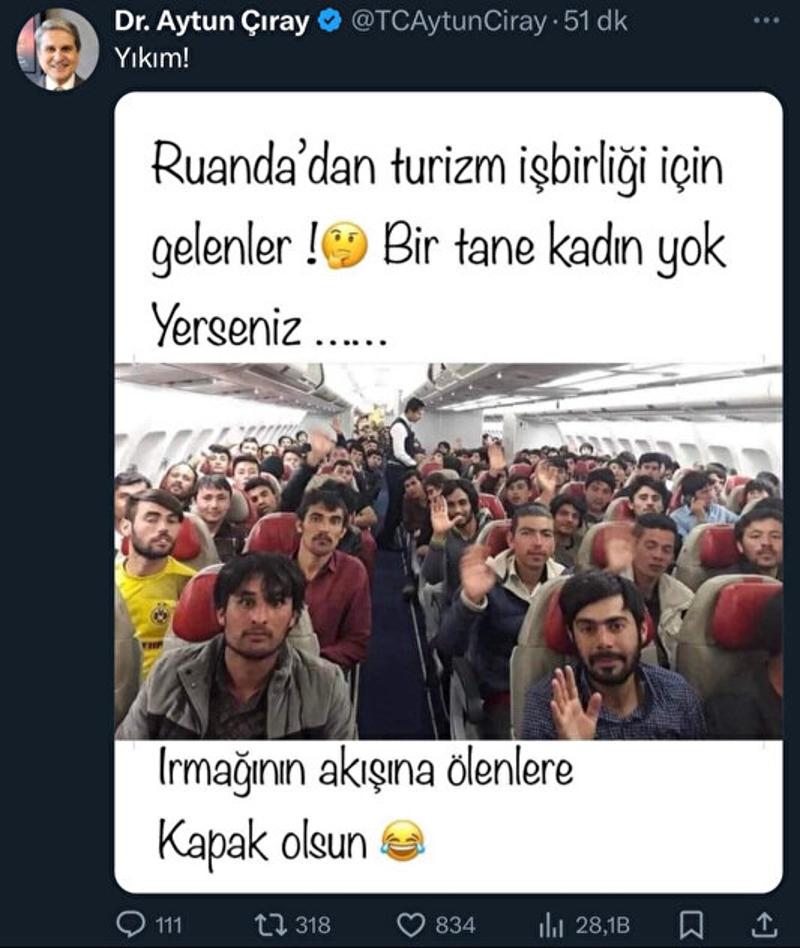The width and height of the screenshot is (800, 948).
Task: Click the 318 retweets count
Action: pos(313,925)
